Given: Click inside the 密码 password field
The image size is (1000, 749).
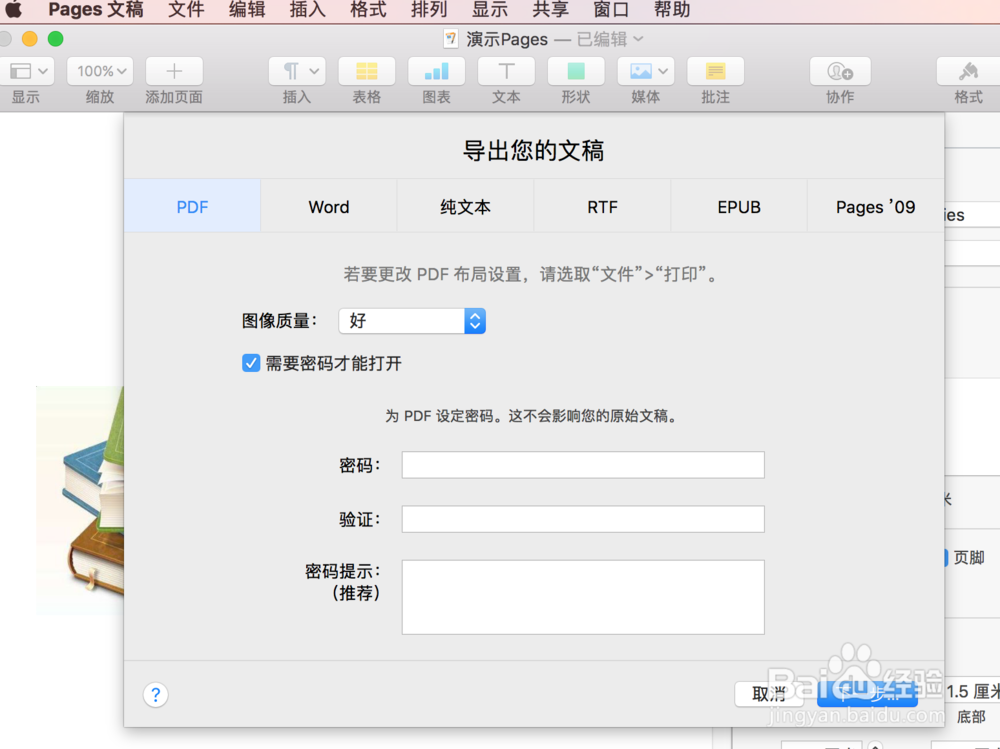Looking at the screenshot, I should pos(582,465).
